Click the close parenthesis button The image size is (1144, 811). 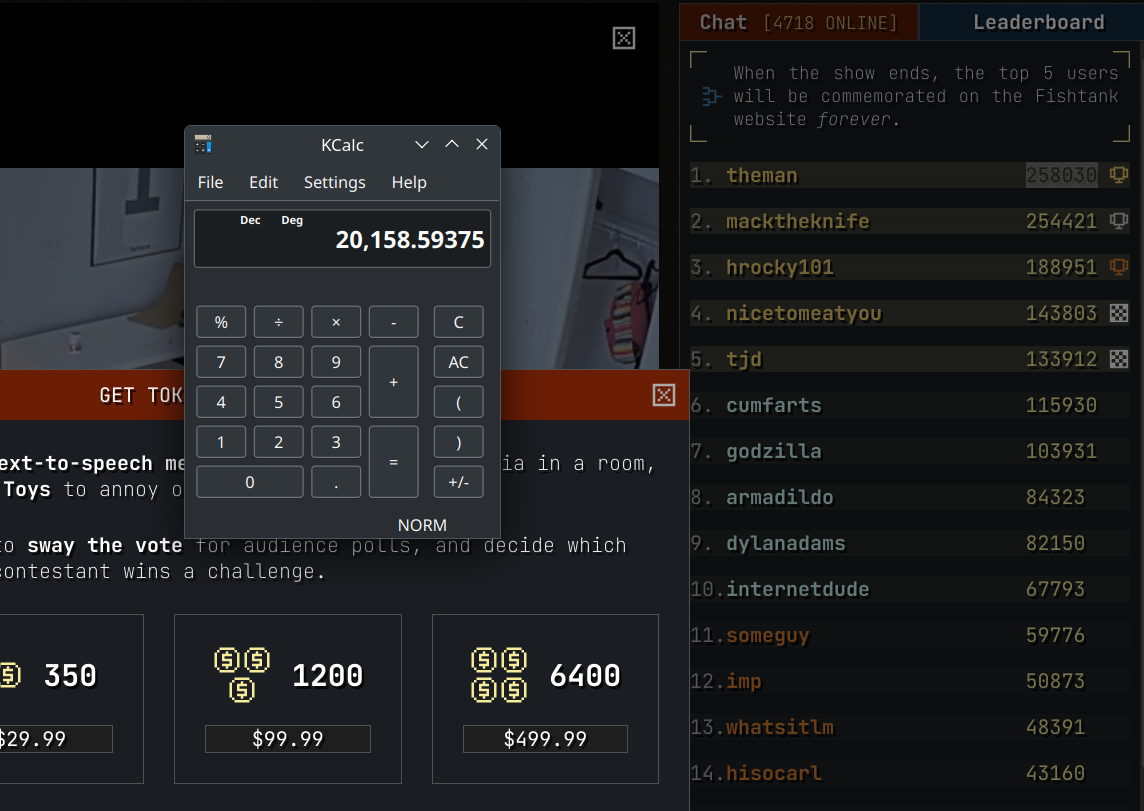tap(459, 443)
